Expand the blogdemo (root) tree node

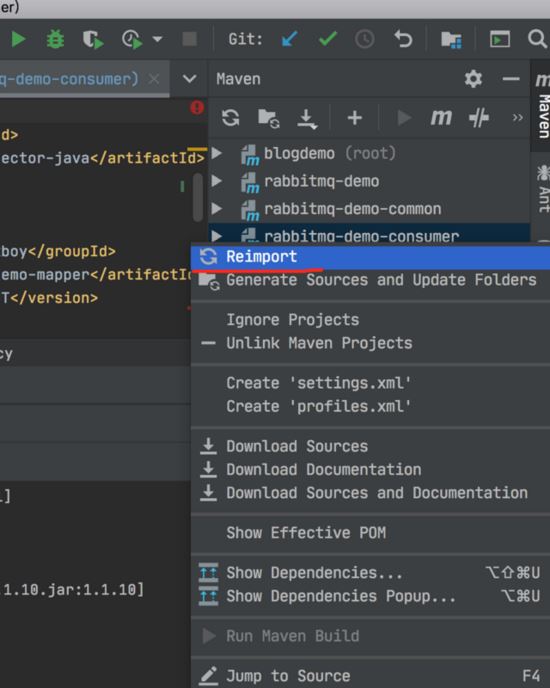click(216, 153)
